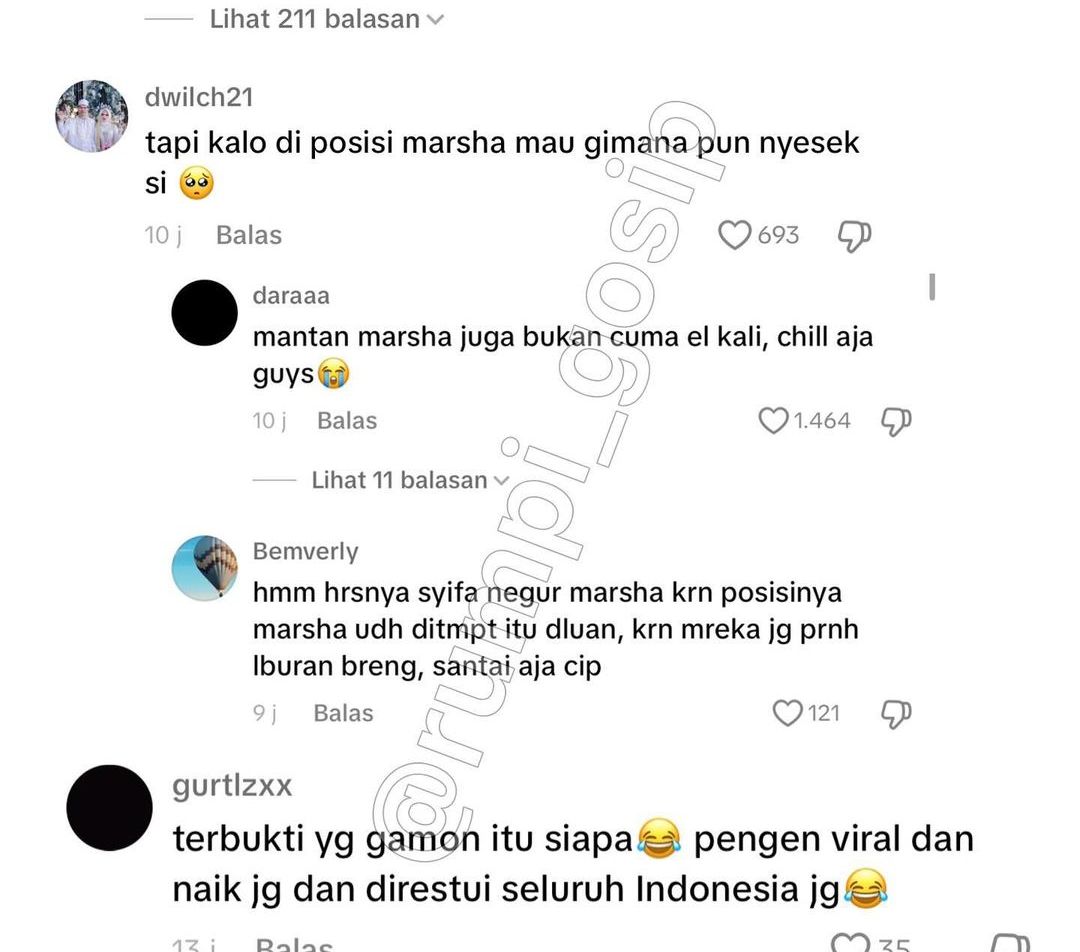Click chevron next to 211 balasan
This screenshot has height=952, width=1080.
click(435, 20)
